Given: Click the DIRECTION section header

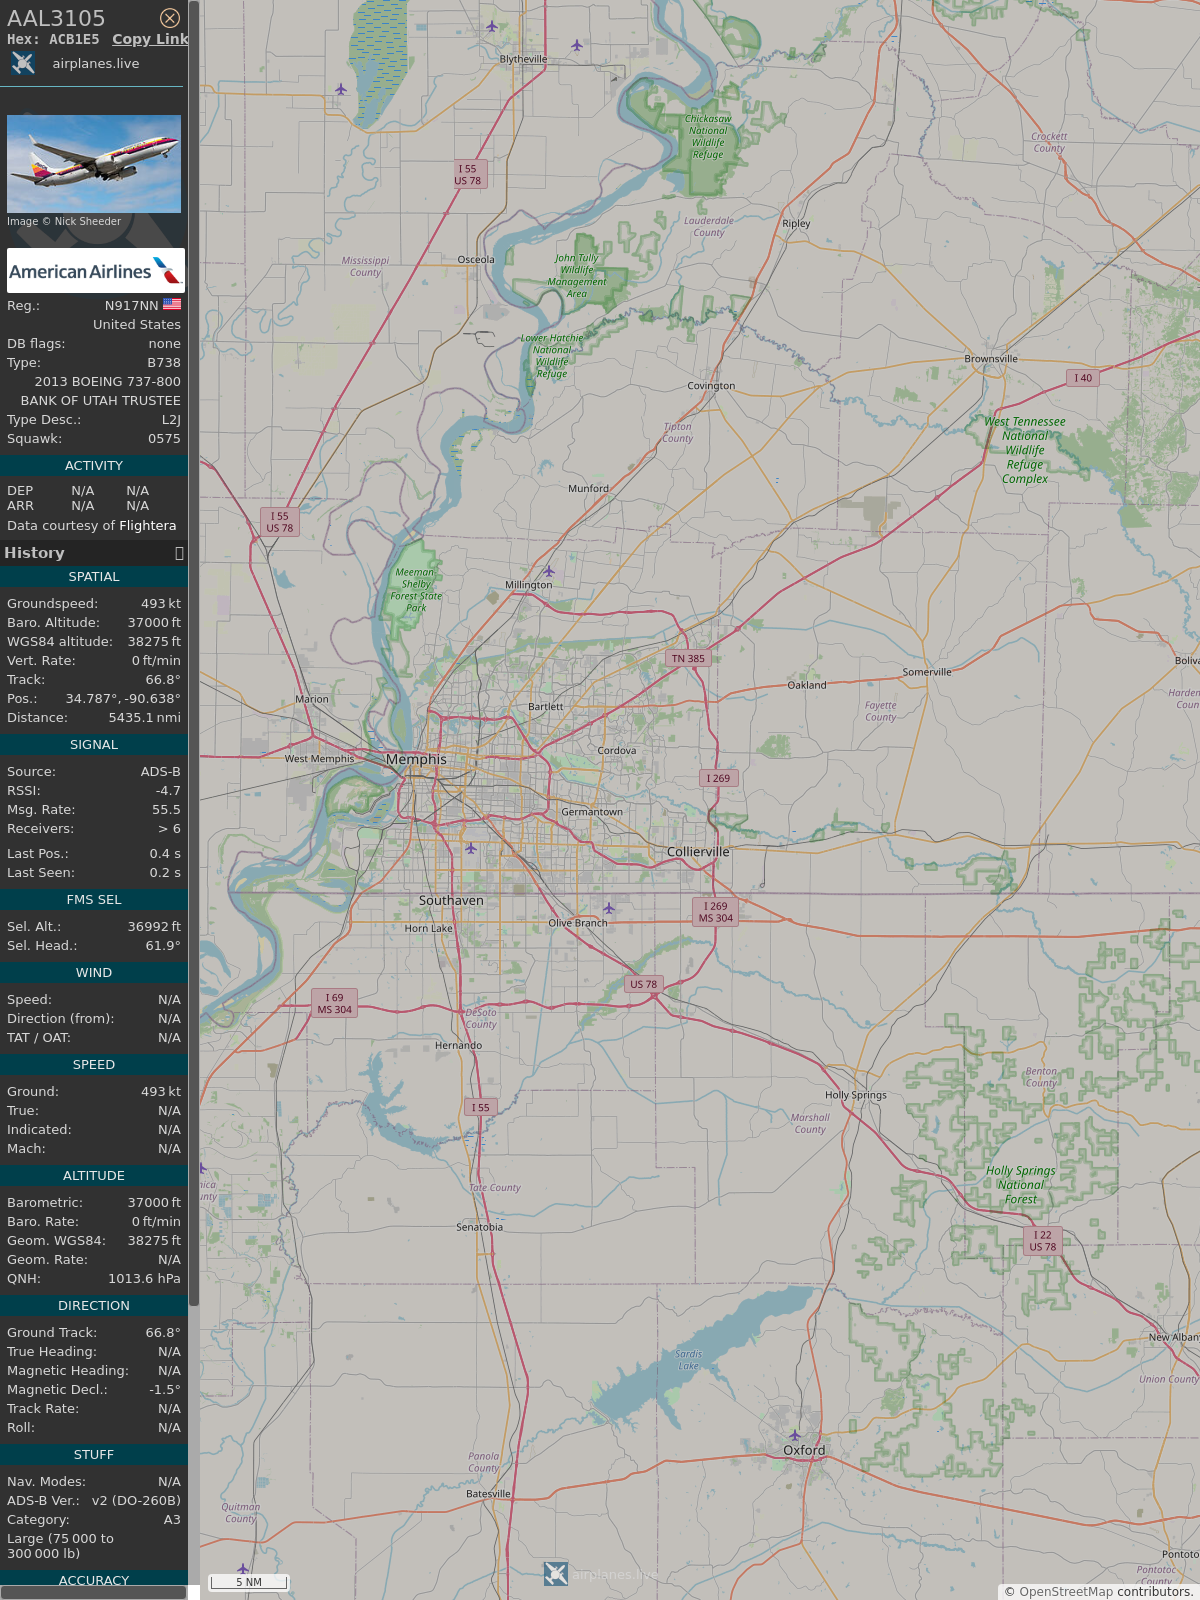Looking at the screenshot, I should pyautogui.click(x=94, y=1306).
